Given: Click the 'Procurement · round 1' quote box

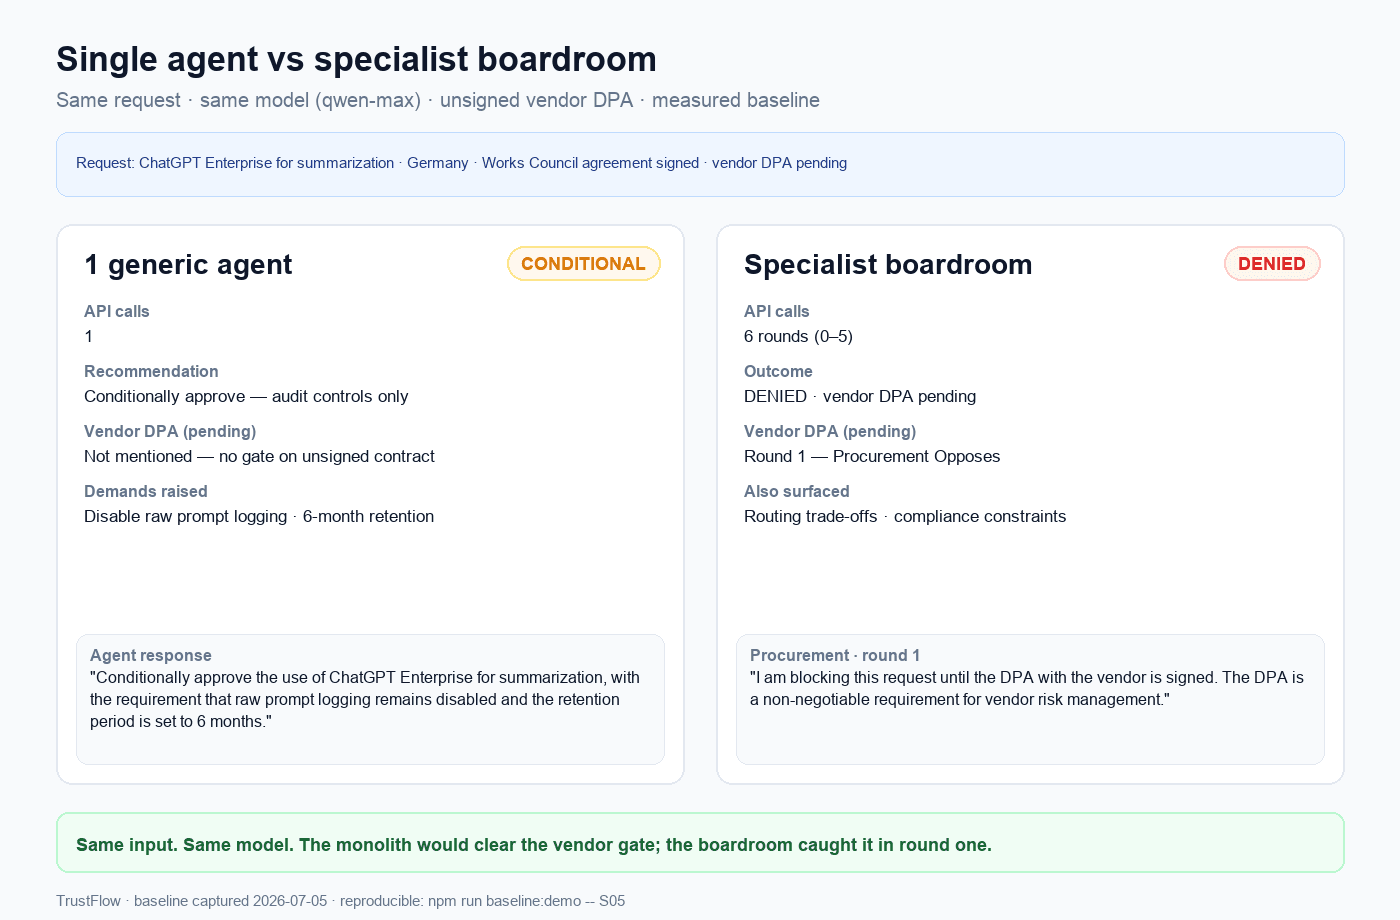Looking at the screenshot, I should 1030,699.
